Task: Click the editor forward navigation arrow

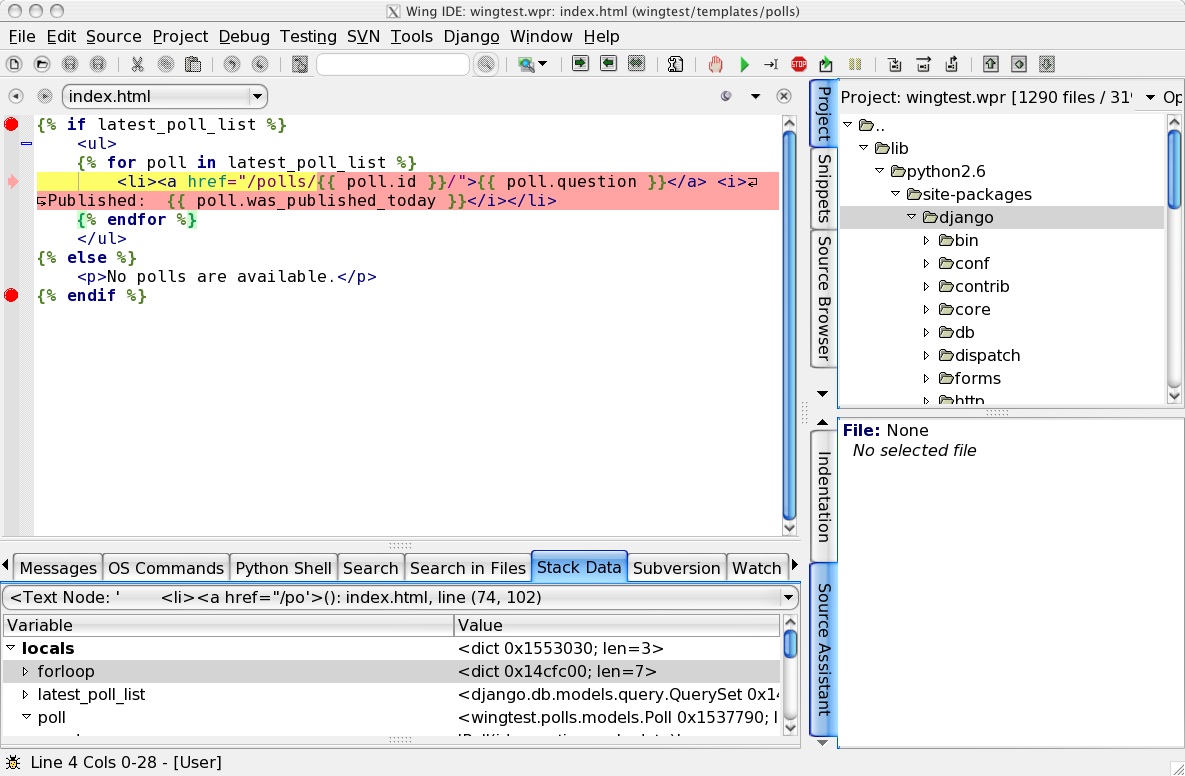Action: tap(45, 96)
